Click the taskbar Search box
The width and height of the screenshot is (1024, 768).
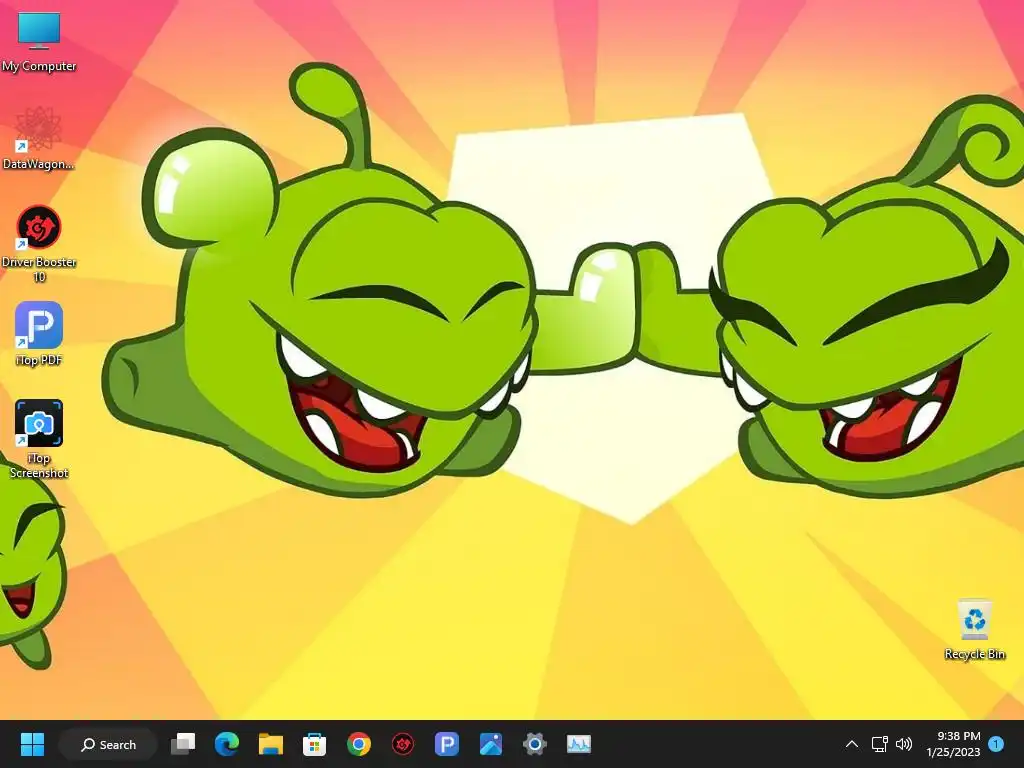[x=108, y=744]
